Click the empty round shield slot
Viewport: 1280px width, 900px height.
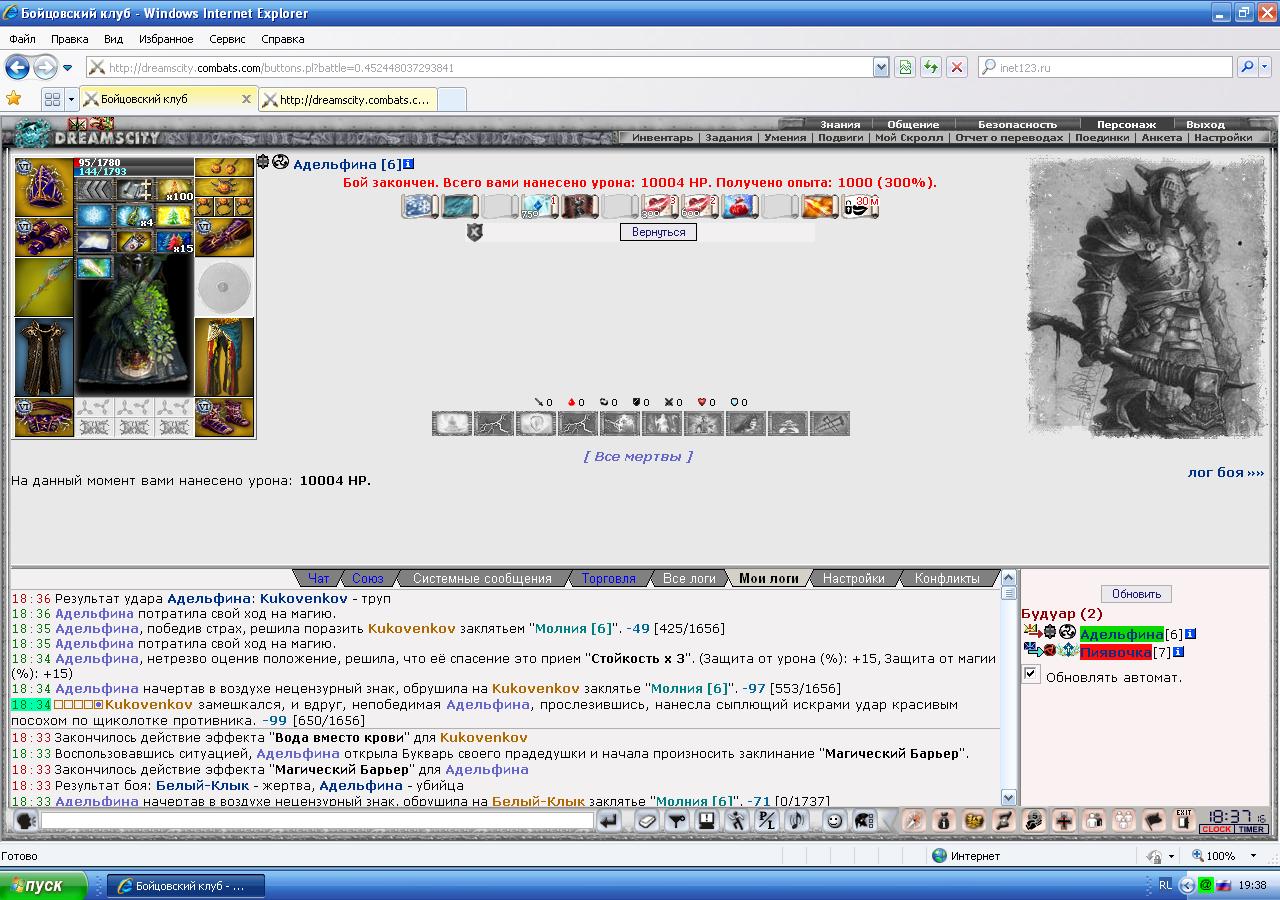[224, 288]
